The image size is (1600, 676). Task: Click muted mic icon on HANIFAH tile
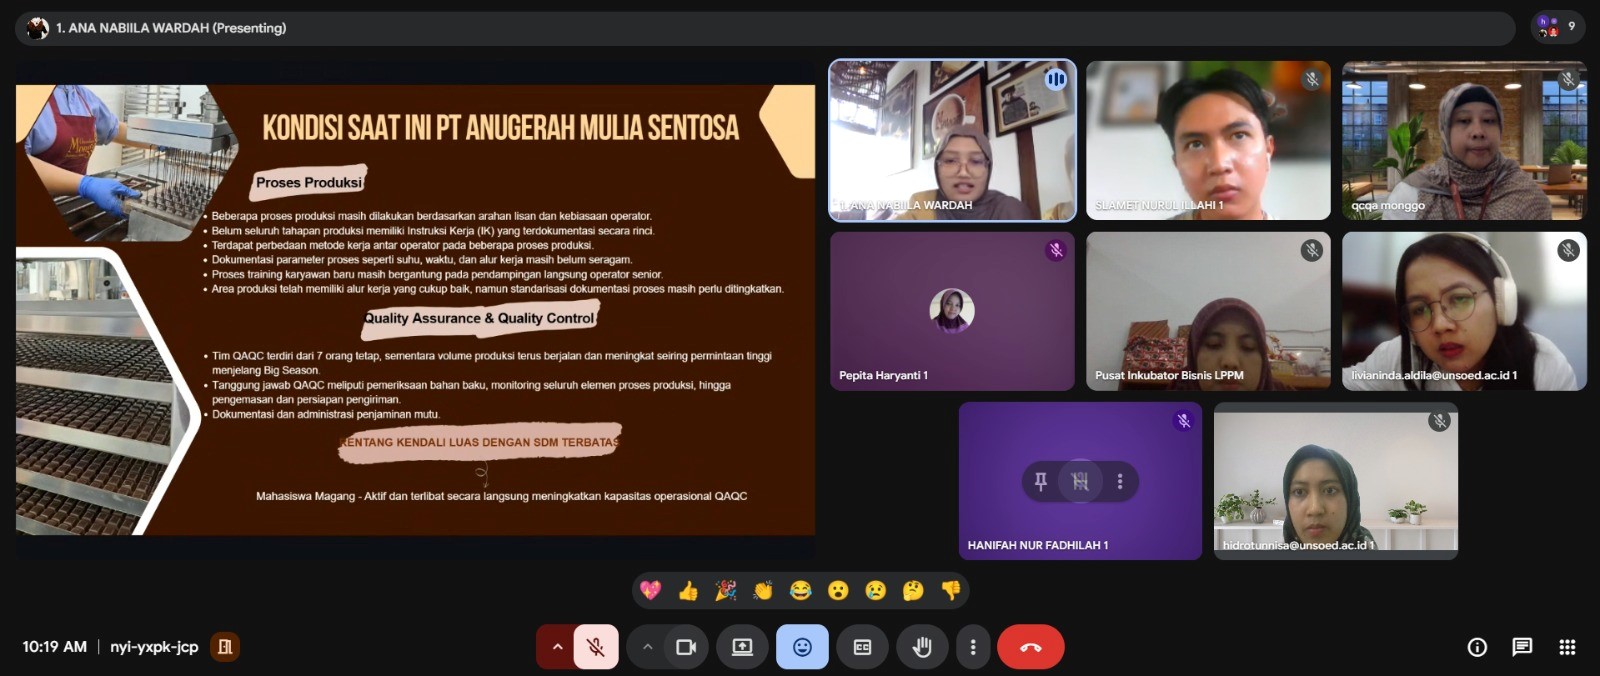(x=1184, y=420)
